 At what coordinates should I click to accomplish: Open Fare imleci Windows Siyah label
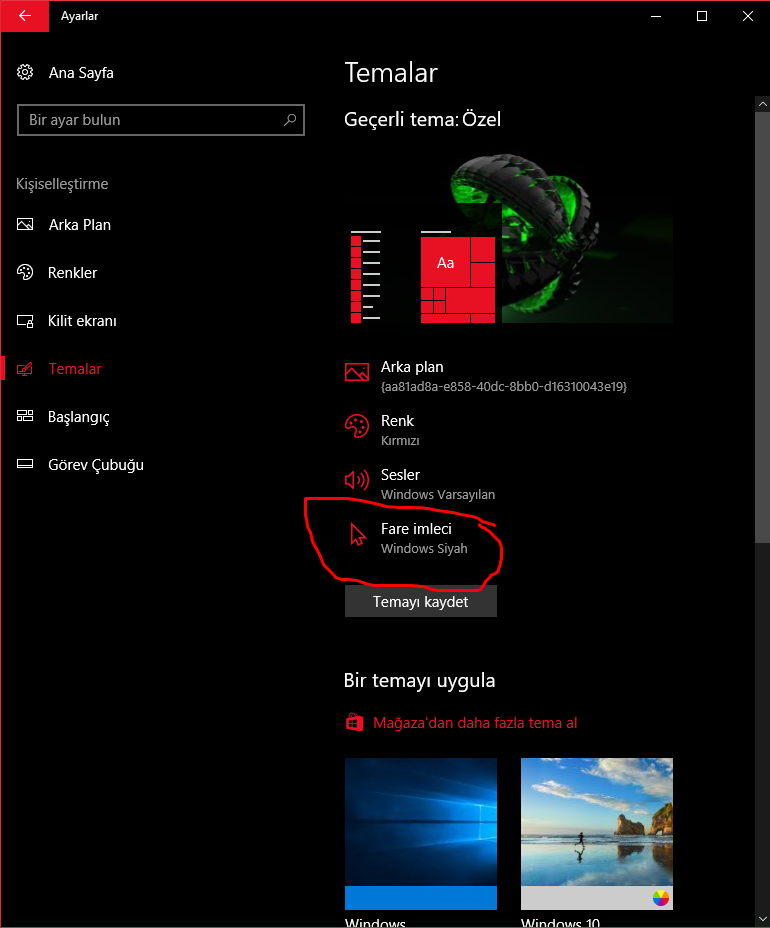coord(424,538)
